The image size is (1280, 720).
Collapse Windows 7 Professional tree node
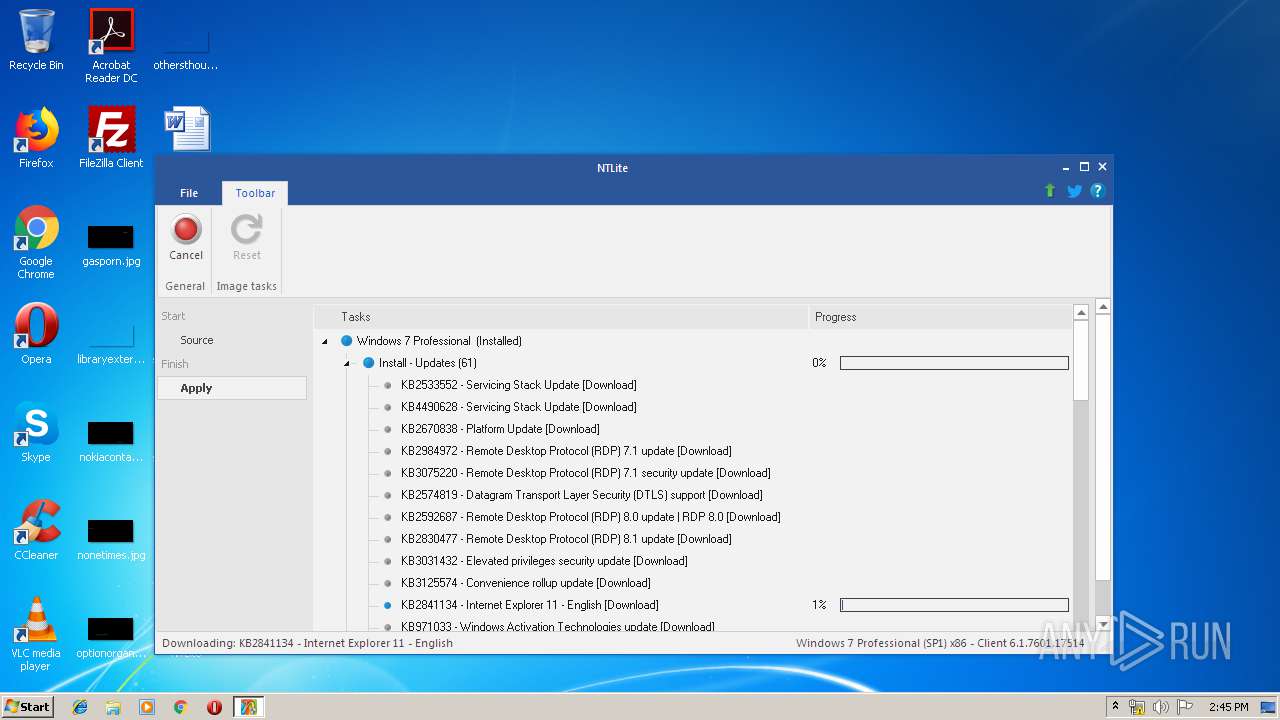324,341
